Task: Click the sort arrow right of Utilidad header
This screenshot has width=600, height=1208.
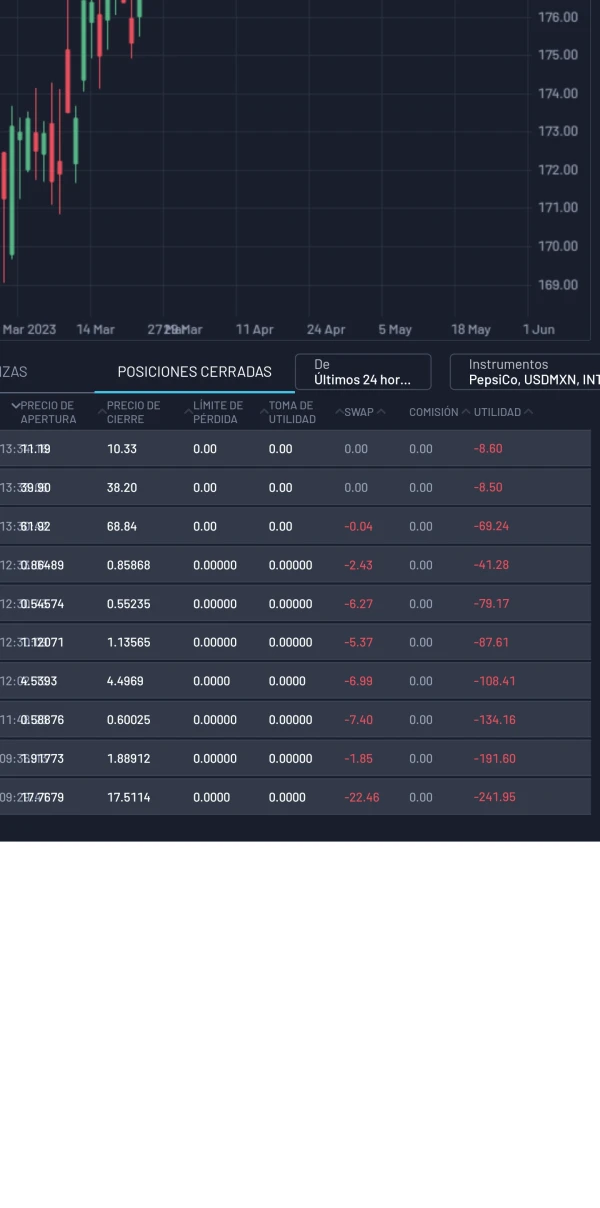Action: [x=529, y=412]
